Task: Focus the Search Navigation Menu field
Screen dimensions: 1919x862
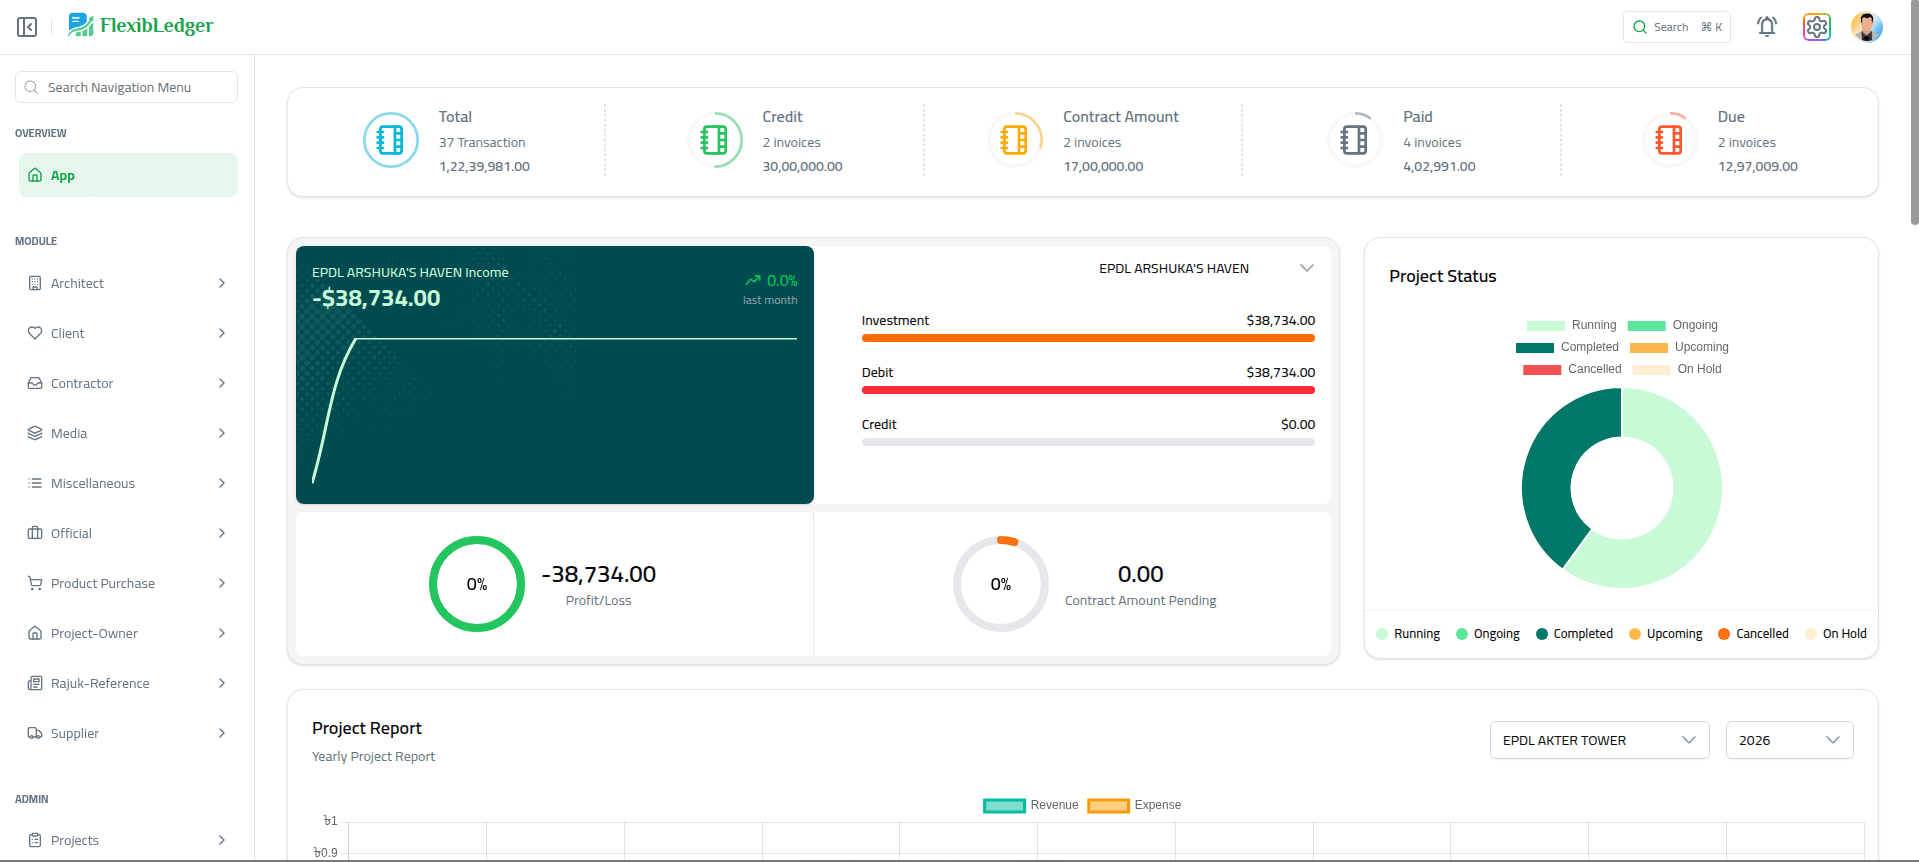Action: click(127, 87)
